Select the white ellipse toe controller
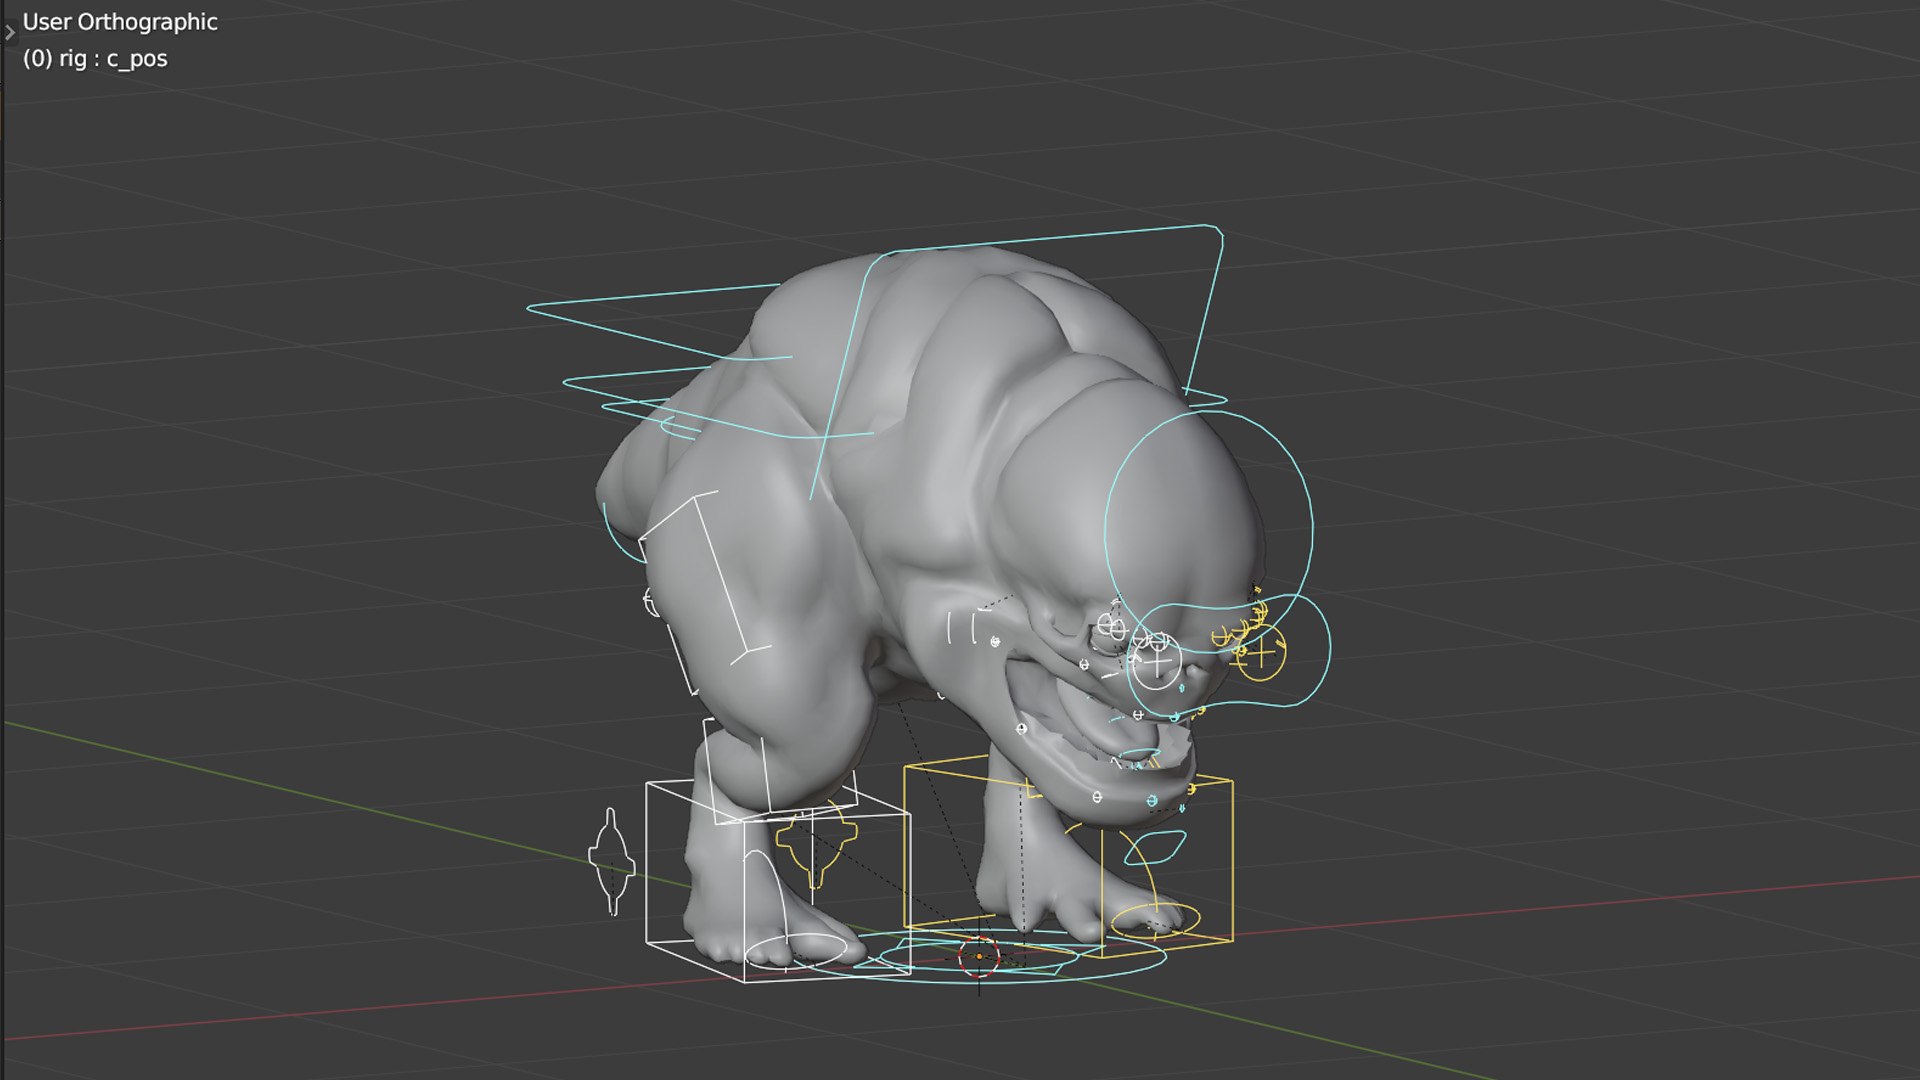The height and width of the screenshot is (1080, 1920). click(796, 951)
